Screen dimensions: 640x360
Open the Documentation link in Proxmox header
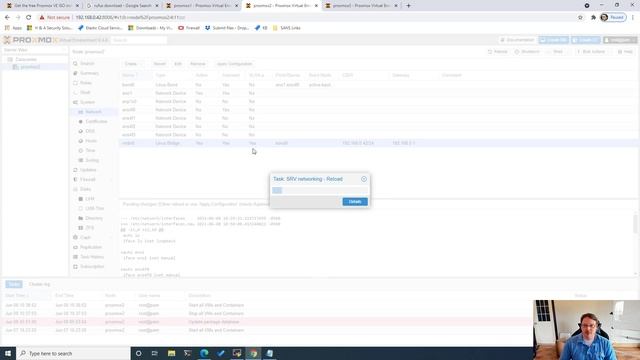click(517, 40)
